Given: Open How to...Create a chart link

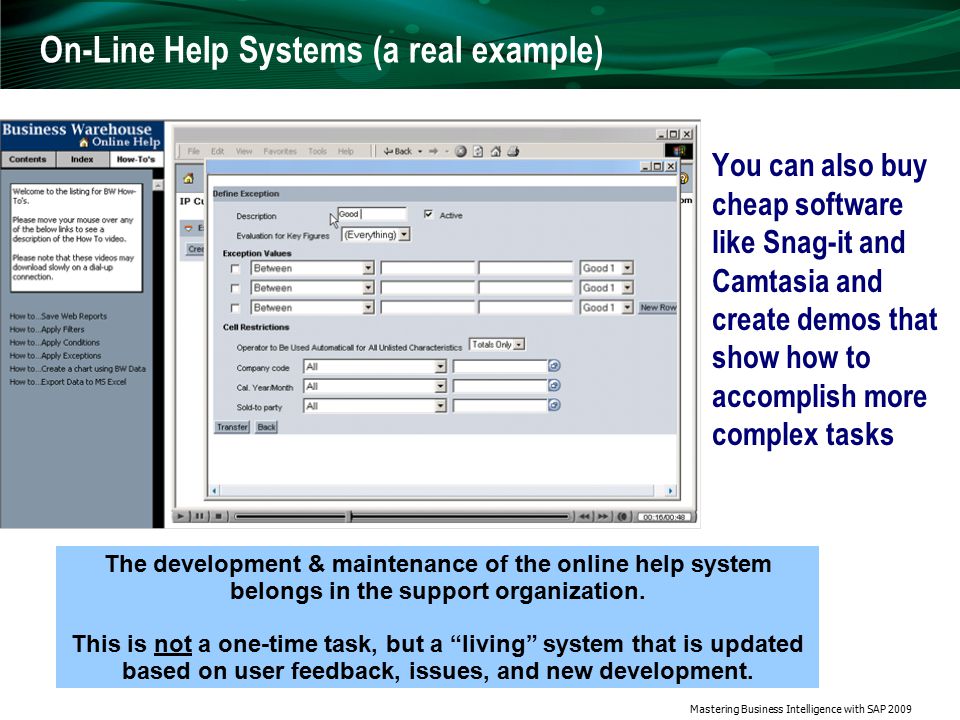Looking at the screenshot, I should click(x=78, y=369).
